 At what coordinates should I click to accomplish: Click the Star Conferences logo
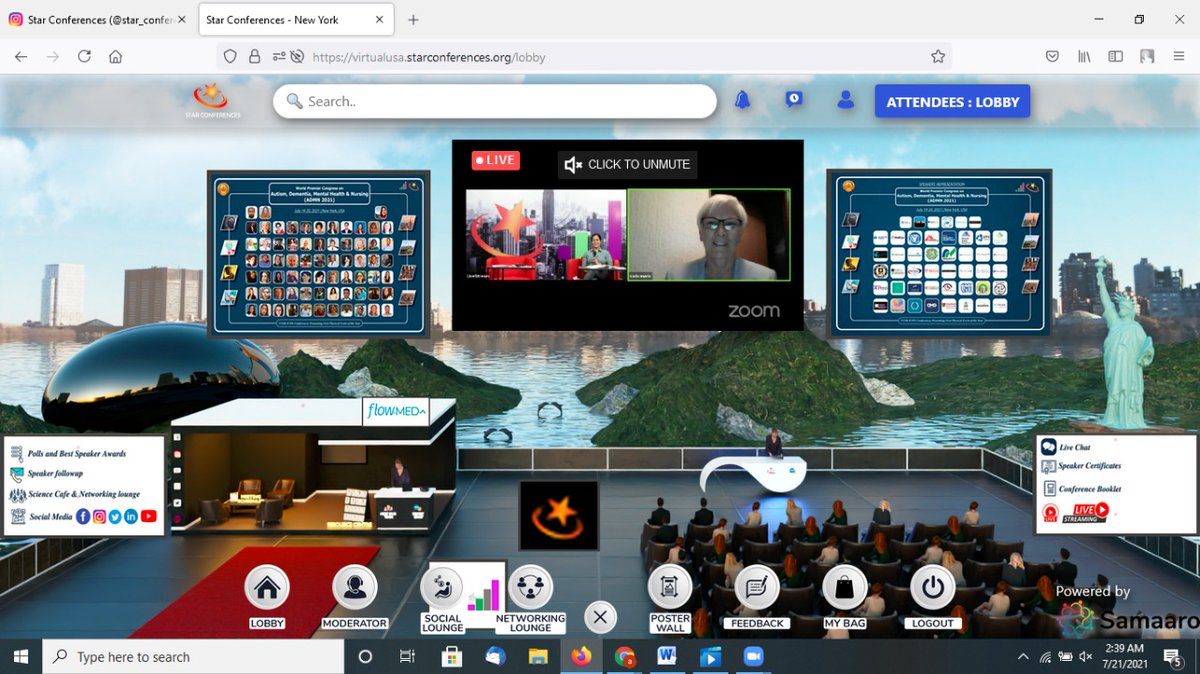pos(211,101)
